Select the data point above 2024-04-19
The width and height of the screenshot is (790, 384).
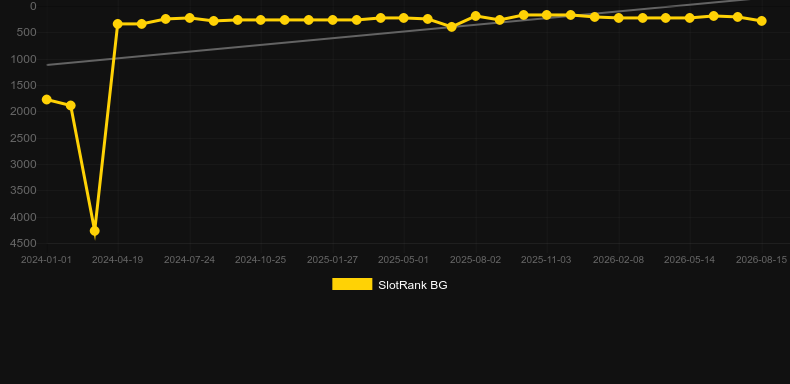[118, 24]
